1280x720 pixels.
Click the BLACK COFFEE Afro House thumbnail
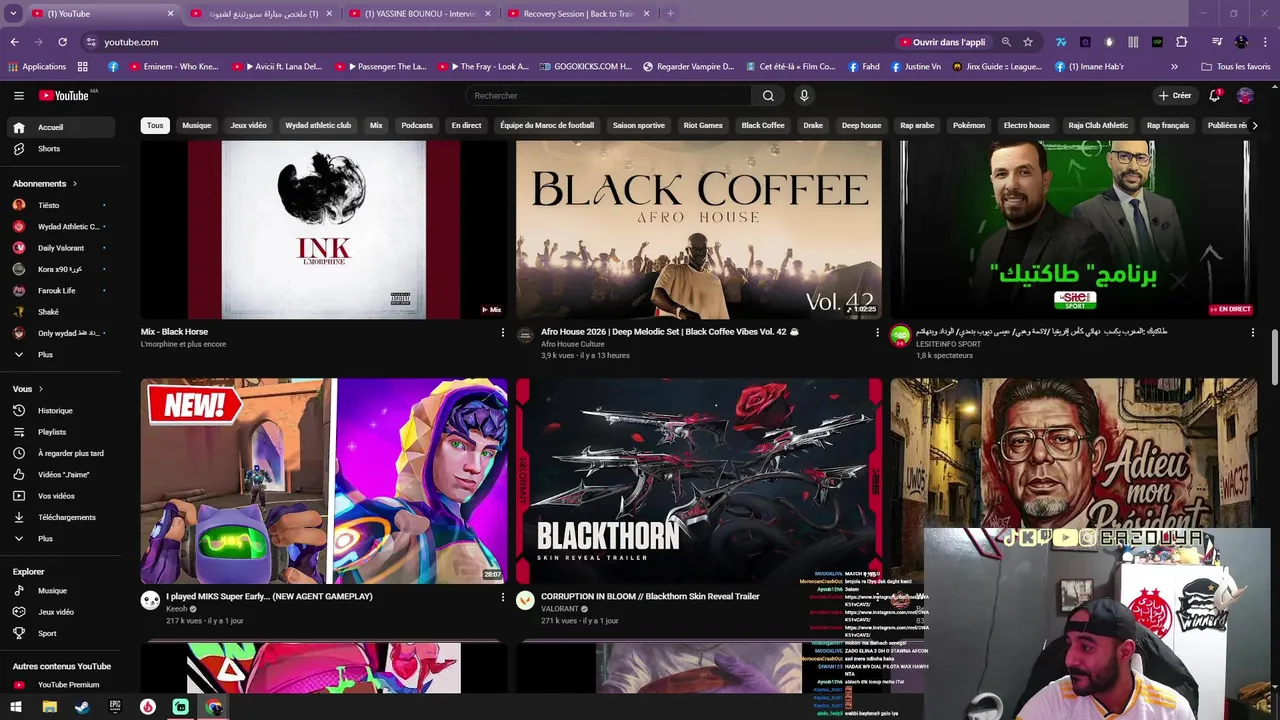point(698,230)
